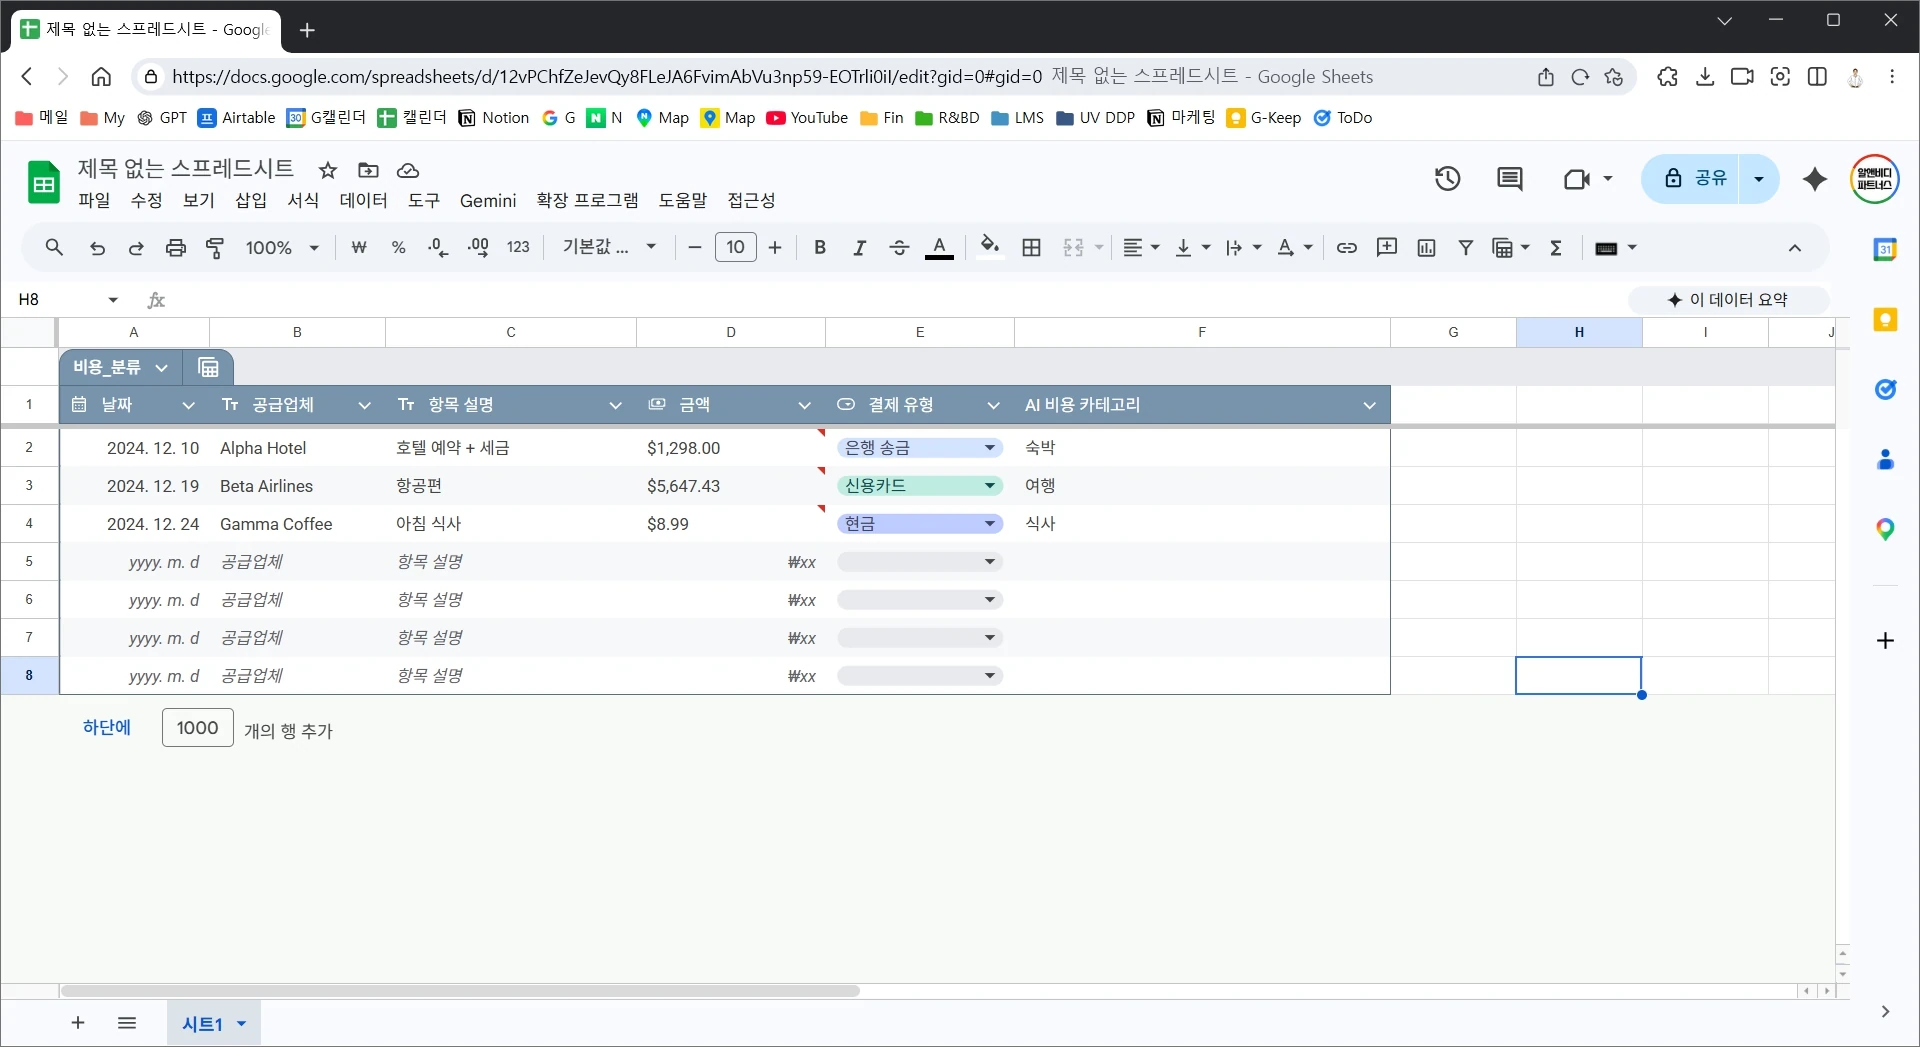
Task: Open Google Tasks side panel
Action: (x=1885, y=390)
